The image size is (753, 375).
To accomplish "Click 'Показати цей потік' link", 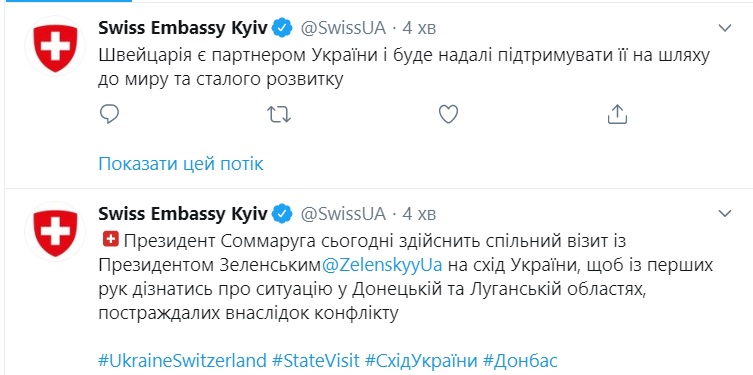I will pos(181,164).
